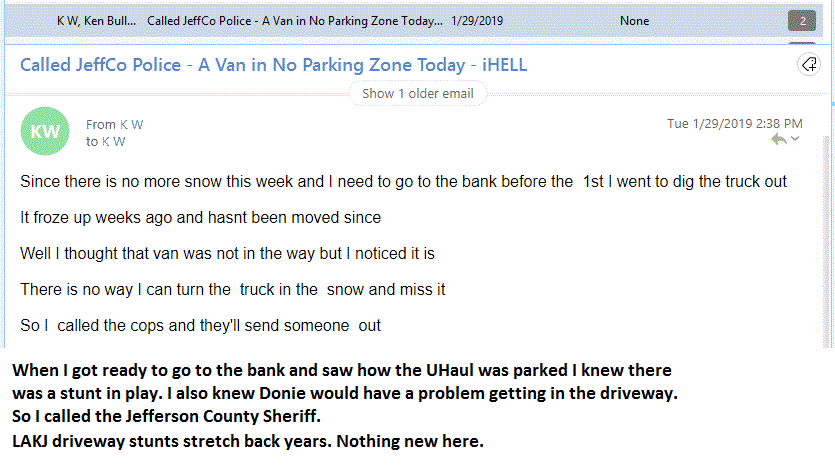Click the KW sender avatar
Screen dimensions: 835x469
coord(46,132)
